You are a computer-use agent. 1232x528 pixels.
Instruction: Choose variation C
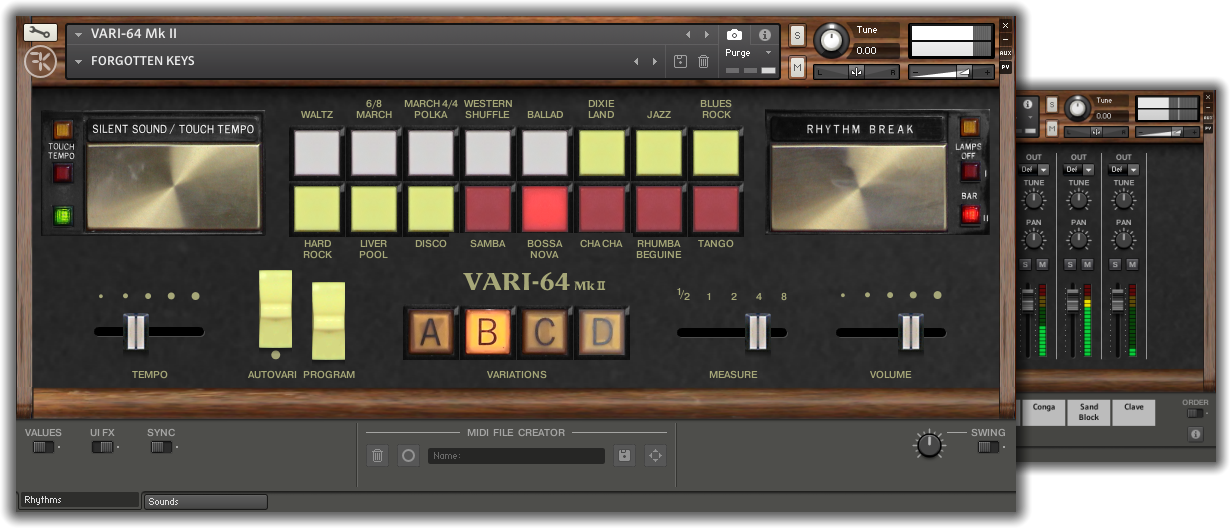(544, 331)
